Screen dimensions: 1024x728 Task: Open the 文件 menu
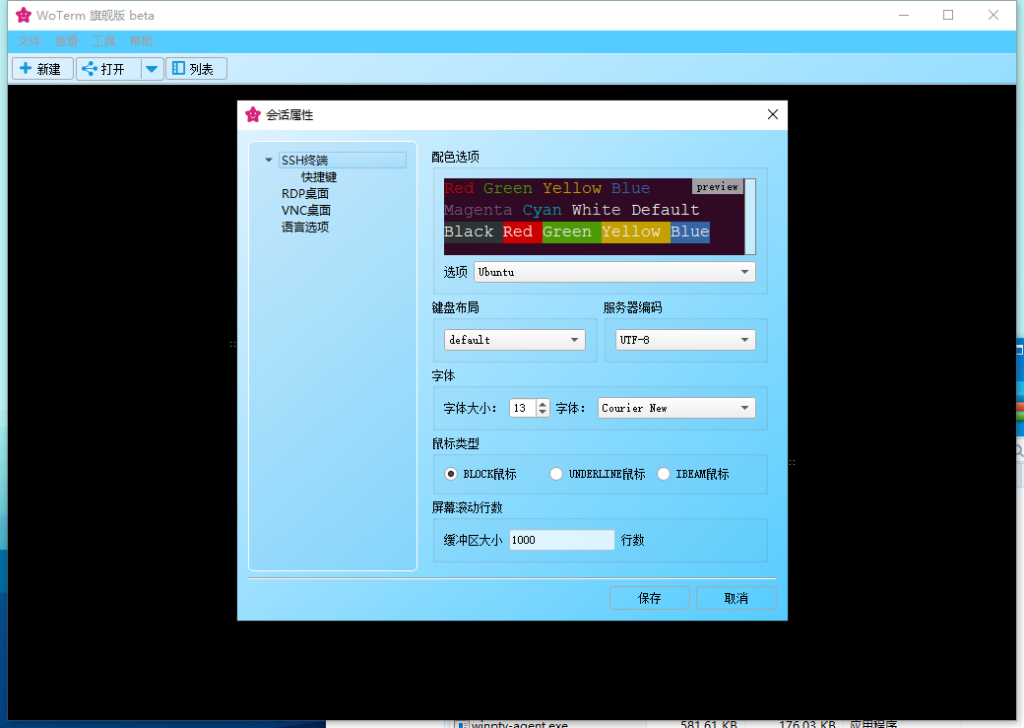click(x=29, y=41)
